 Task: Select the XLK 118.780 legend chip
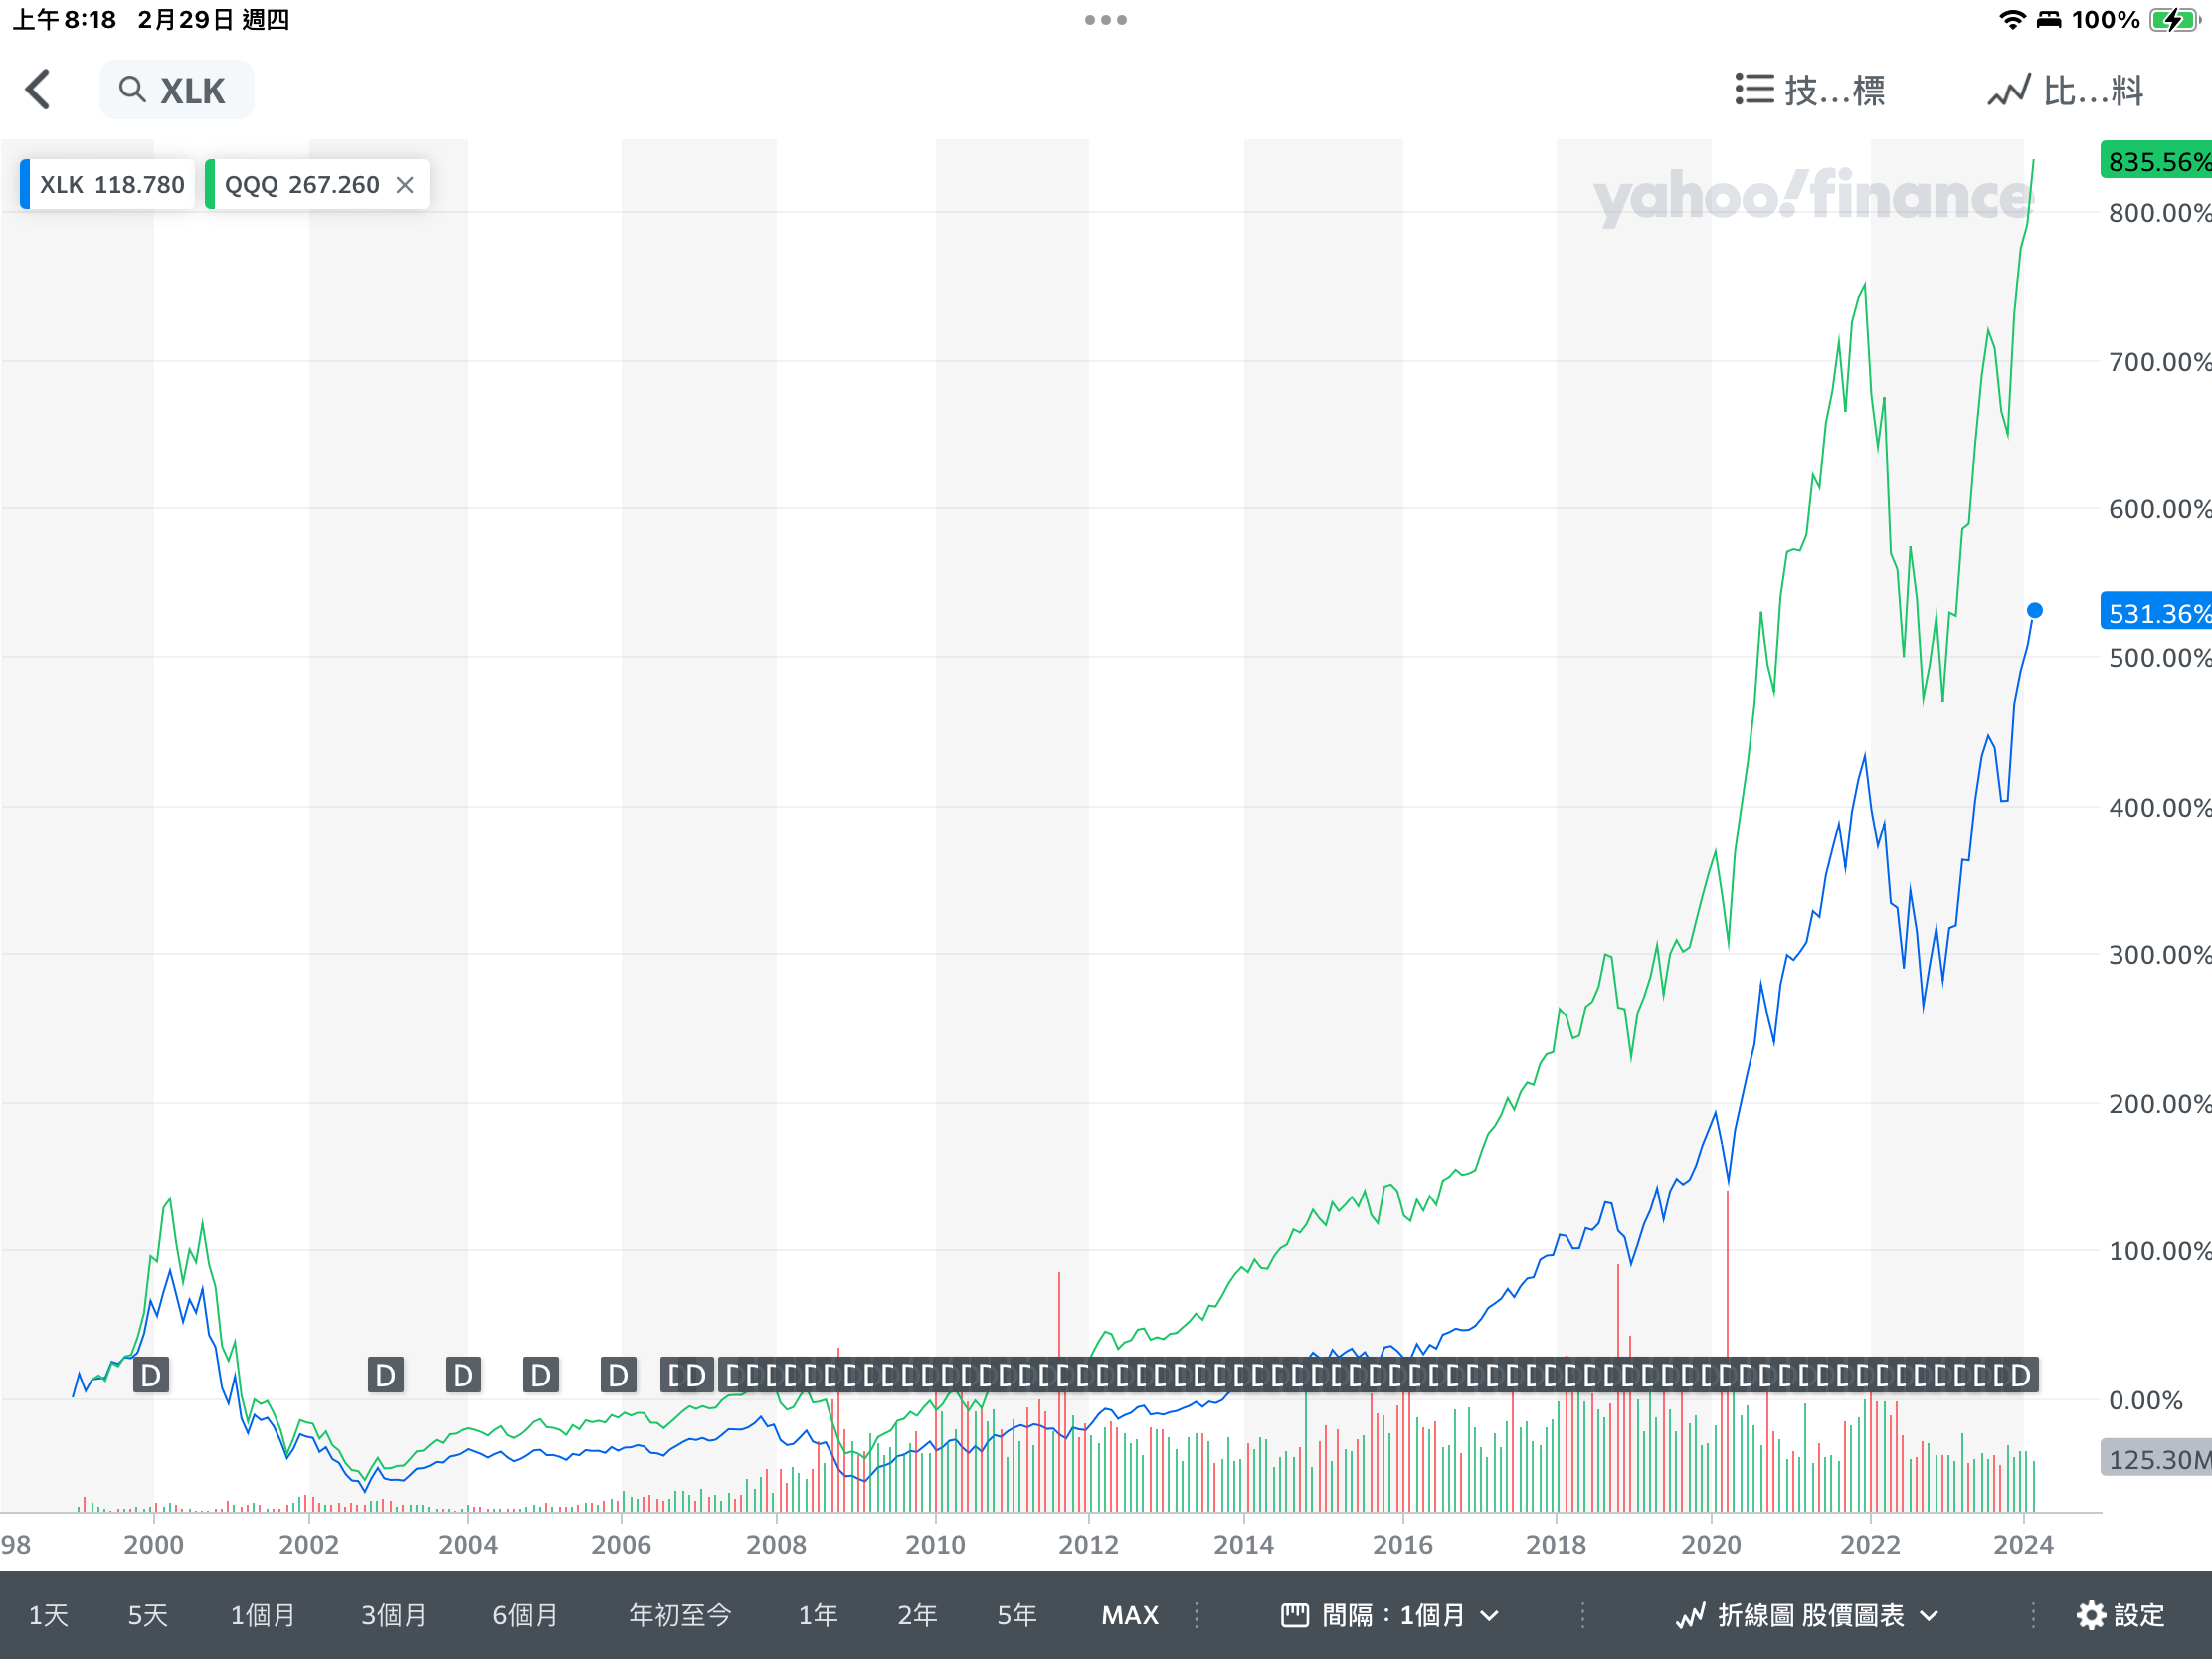(x=107, y=185)
